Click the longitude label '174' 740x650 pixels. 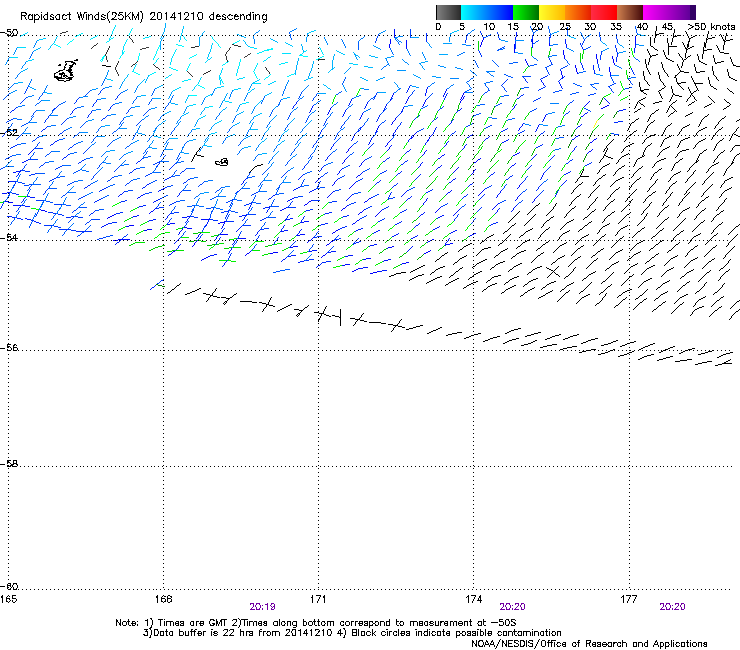473,599
